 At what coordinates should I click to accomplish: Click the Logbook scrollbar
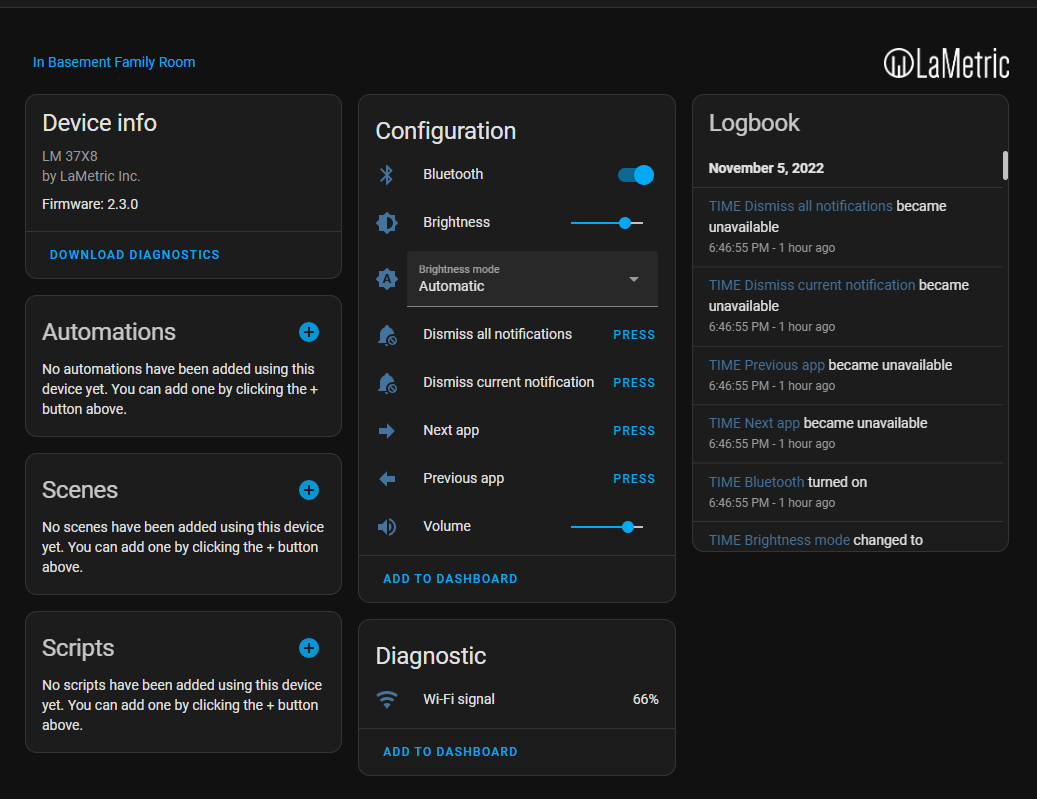[1005, 165]
